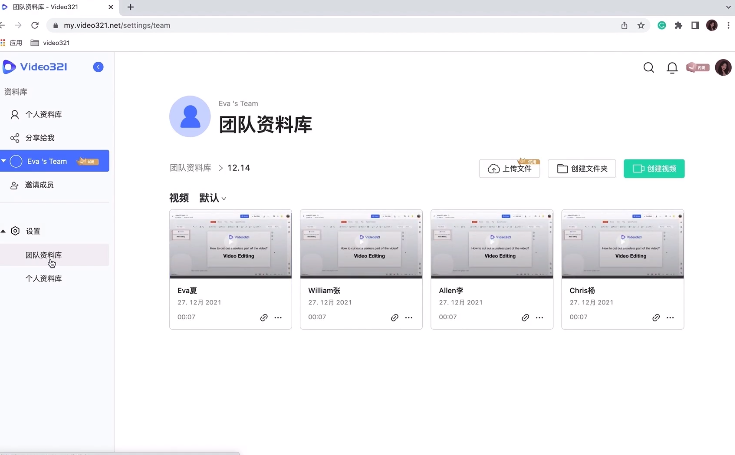Open more options for Chris杨 video

click(670, 317)
